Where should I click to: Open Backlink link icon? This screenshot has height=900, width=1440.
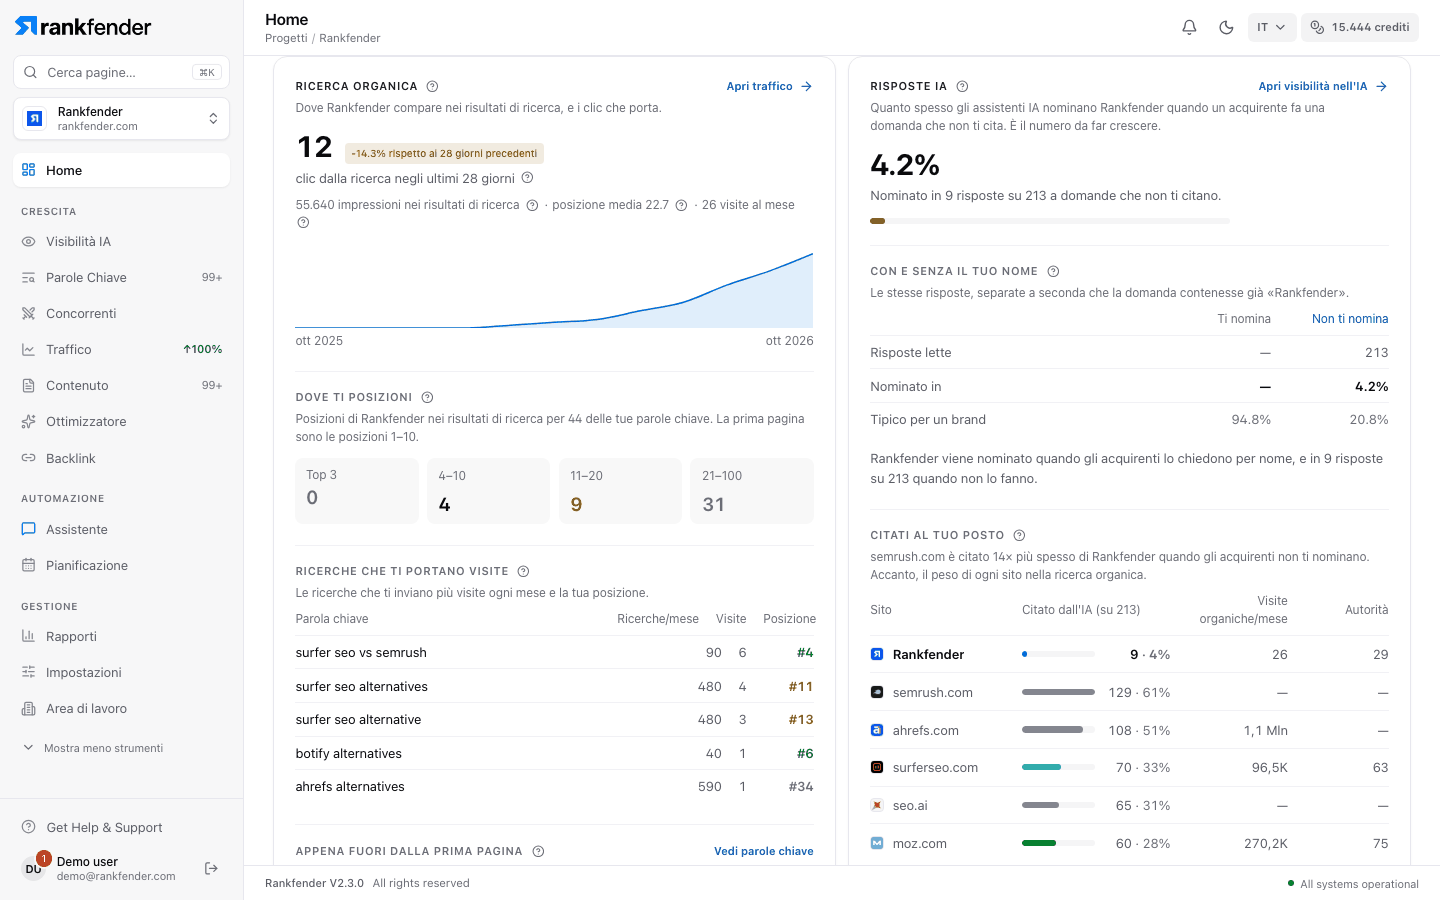point(29,458)
